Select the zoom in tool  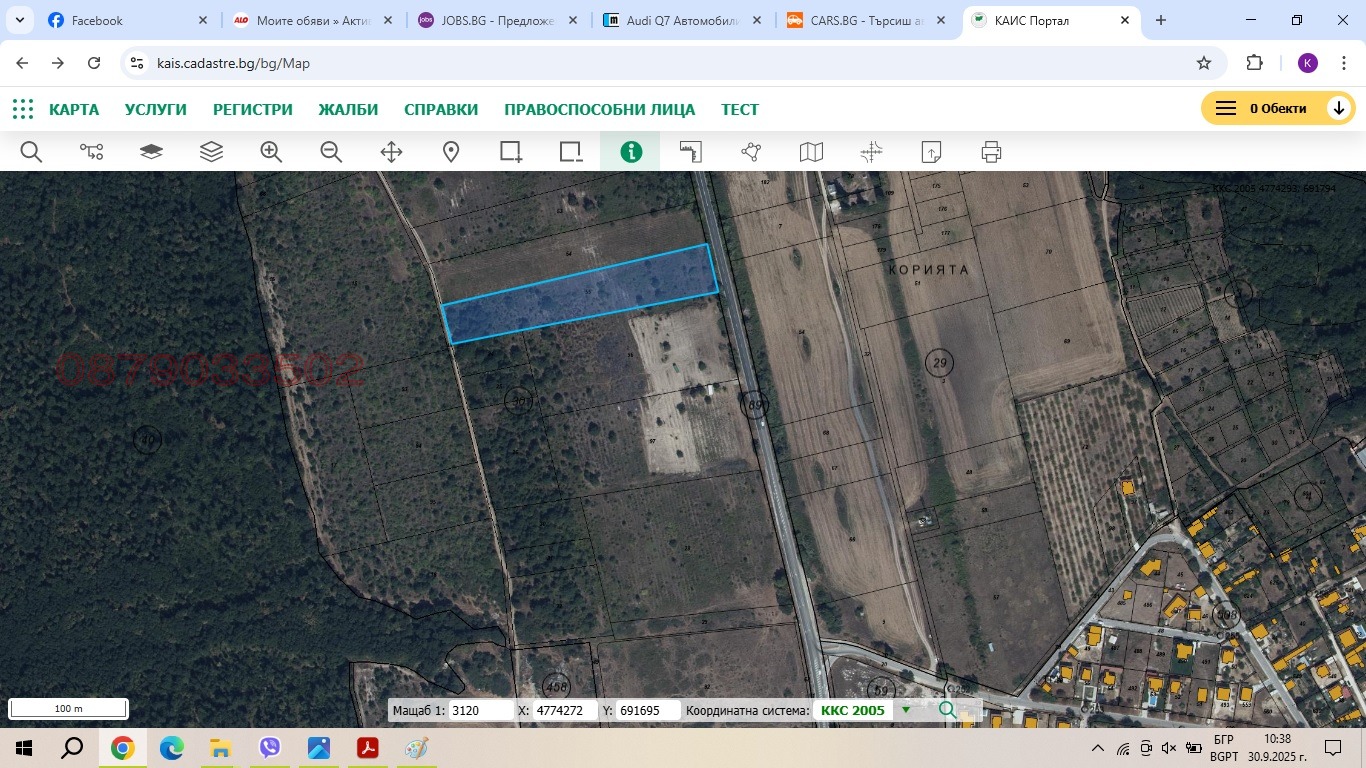tap(270, 152)
